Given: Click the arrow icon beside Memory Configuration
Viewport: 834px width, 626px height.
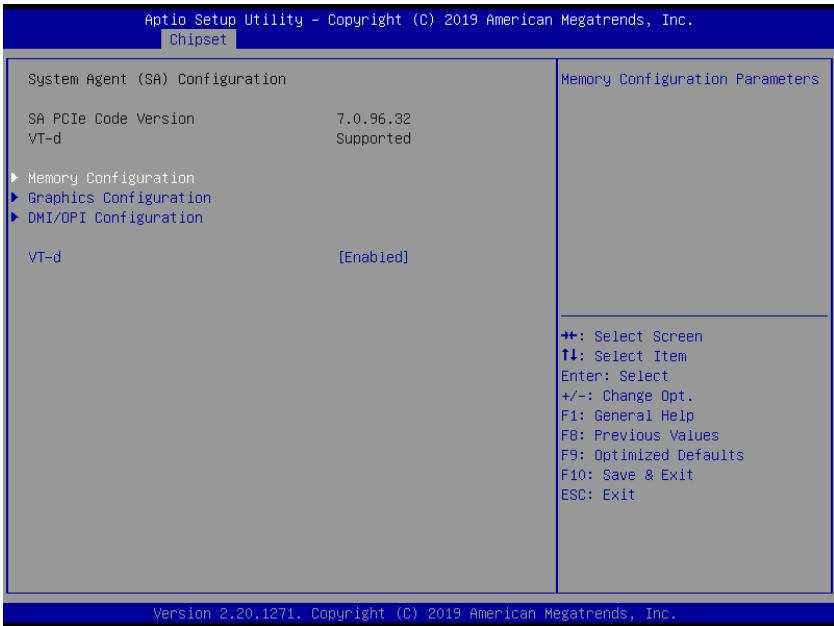Looking at the screenshot, I should [x=15, y=178].
